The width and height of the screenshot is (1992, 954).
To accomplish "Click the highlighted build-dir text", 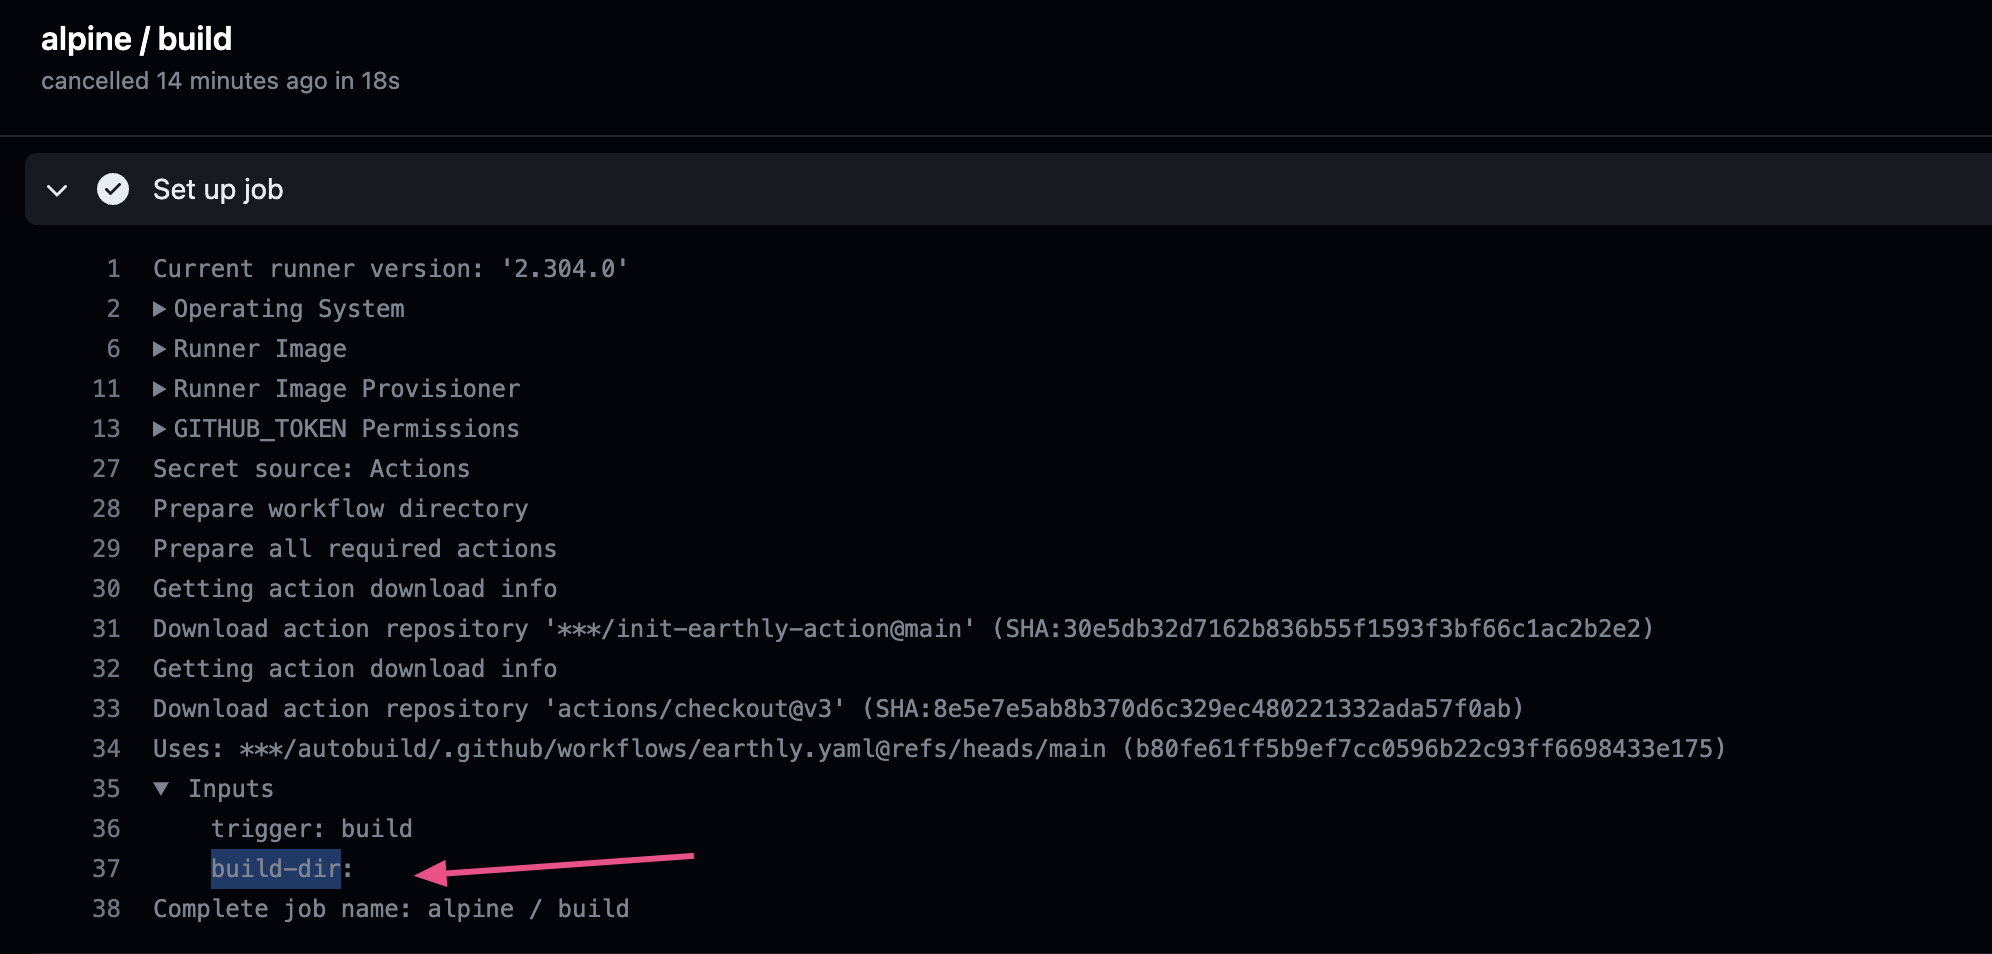I will [276, 868].
